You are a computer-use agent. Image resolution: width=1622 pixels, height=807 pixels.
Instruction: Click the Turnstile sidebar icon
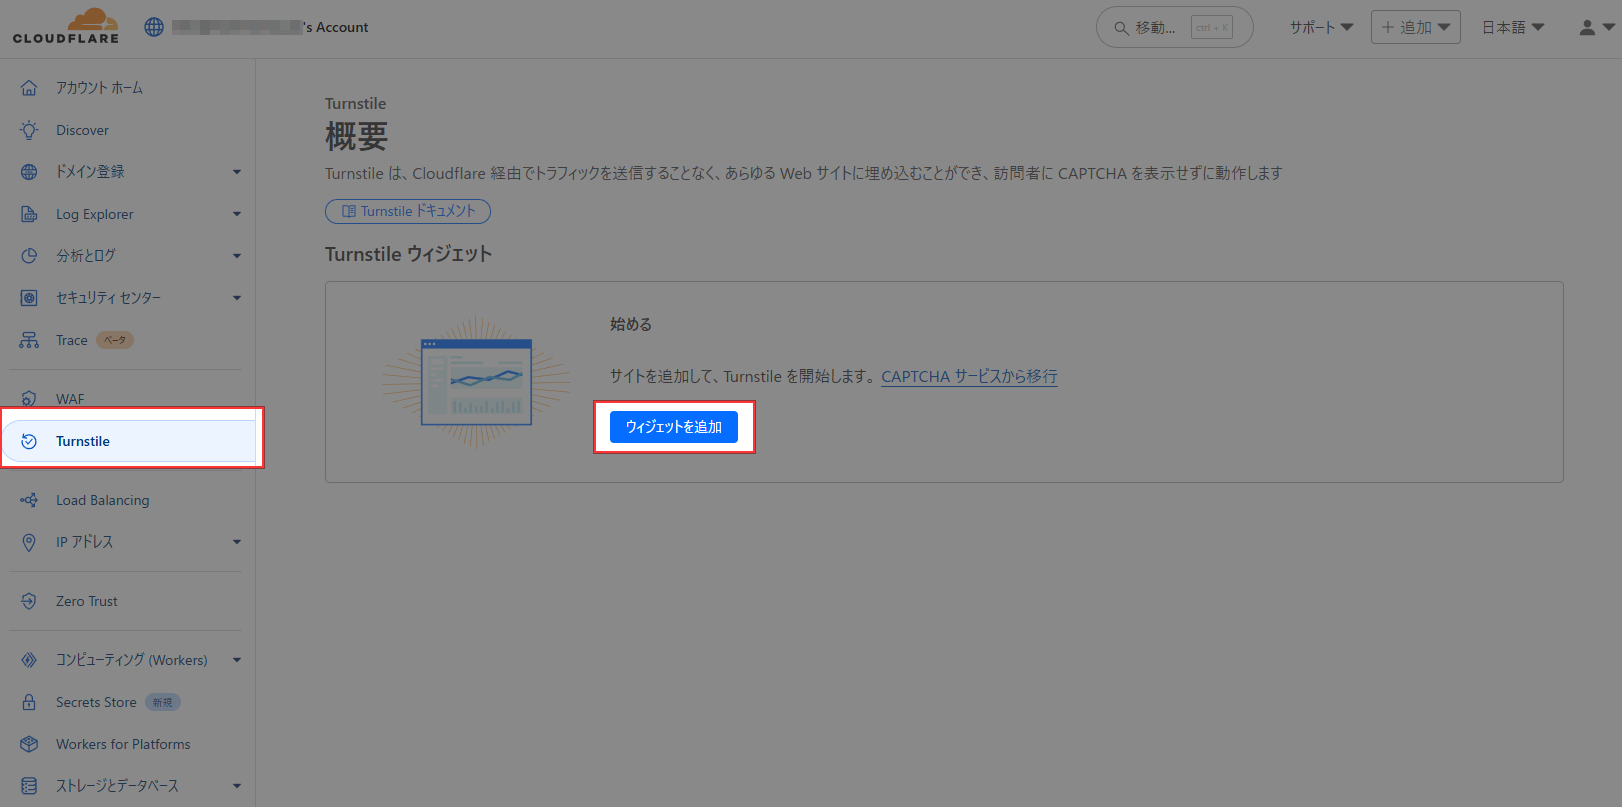click(29, 441)
